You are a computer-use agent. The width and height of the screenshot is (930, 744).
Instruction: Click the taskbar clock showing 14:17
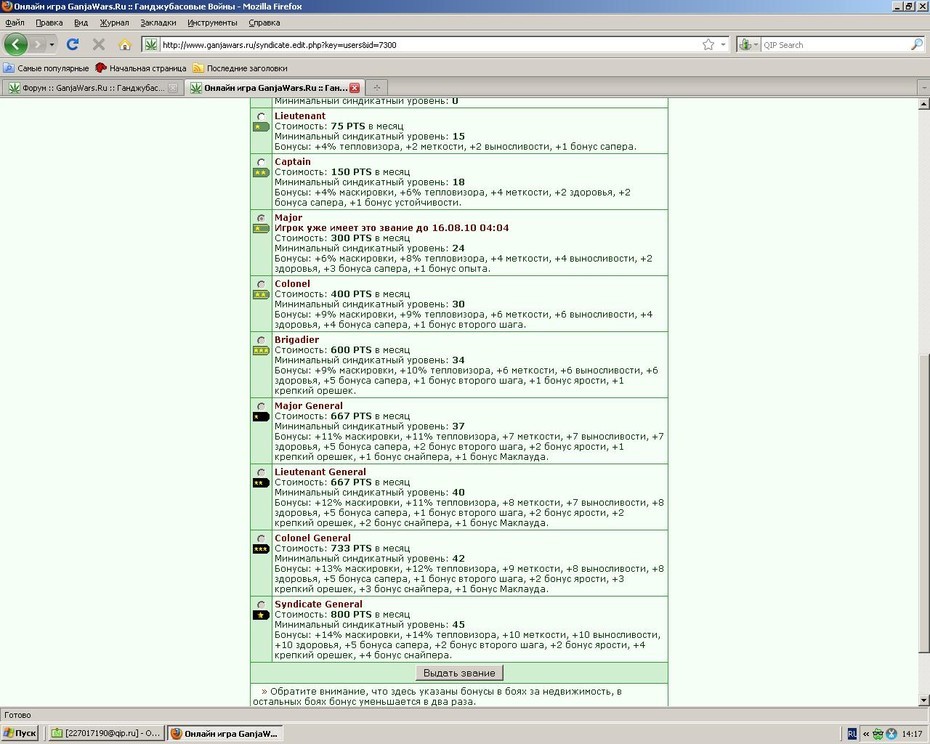[x=912, y=734]
